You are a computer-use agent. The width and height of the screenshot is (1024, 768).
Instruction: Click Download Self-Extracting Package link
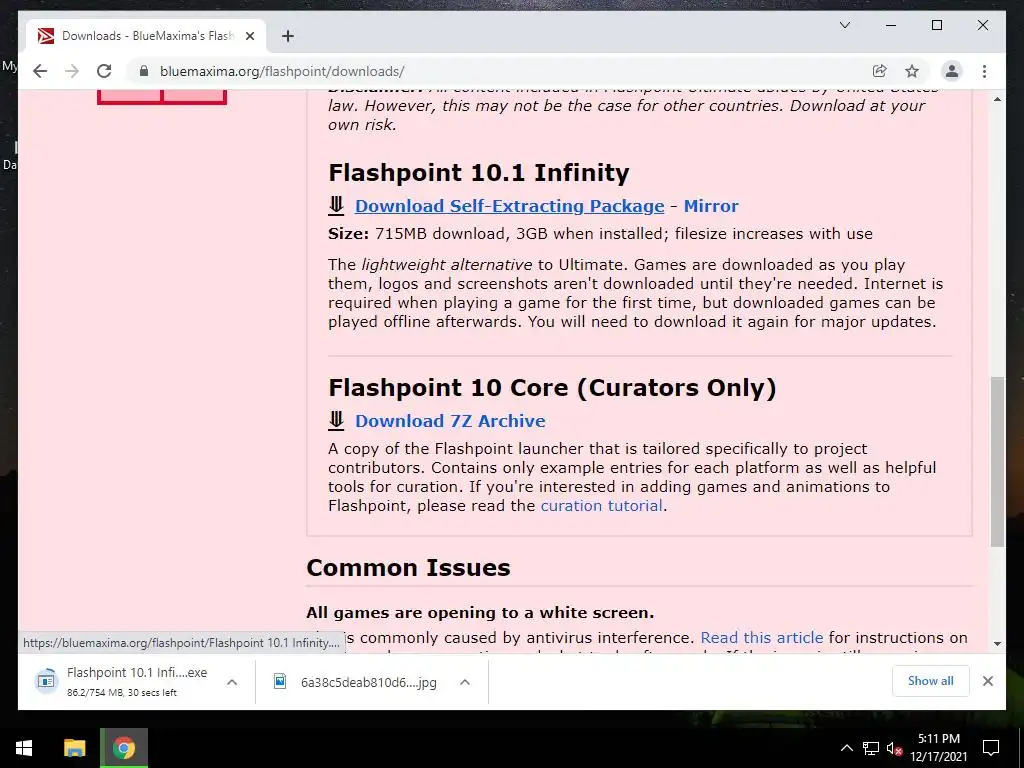tap(509, 206)
